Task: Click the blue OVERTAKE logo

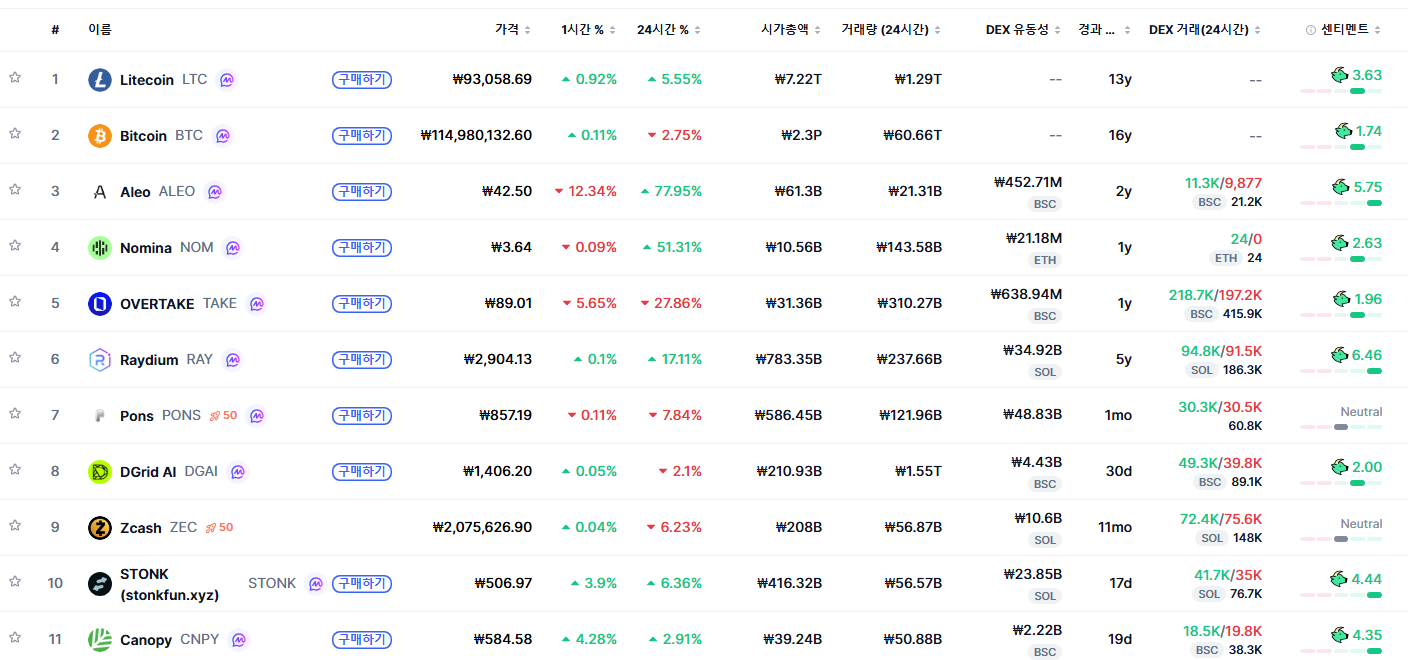Action: point(100,304)
